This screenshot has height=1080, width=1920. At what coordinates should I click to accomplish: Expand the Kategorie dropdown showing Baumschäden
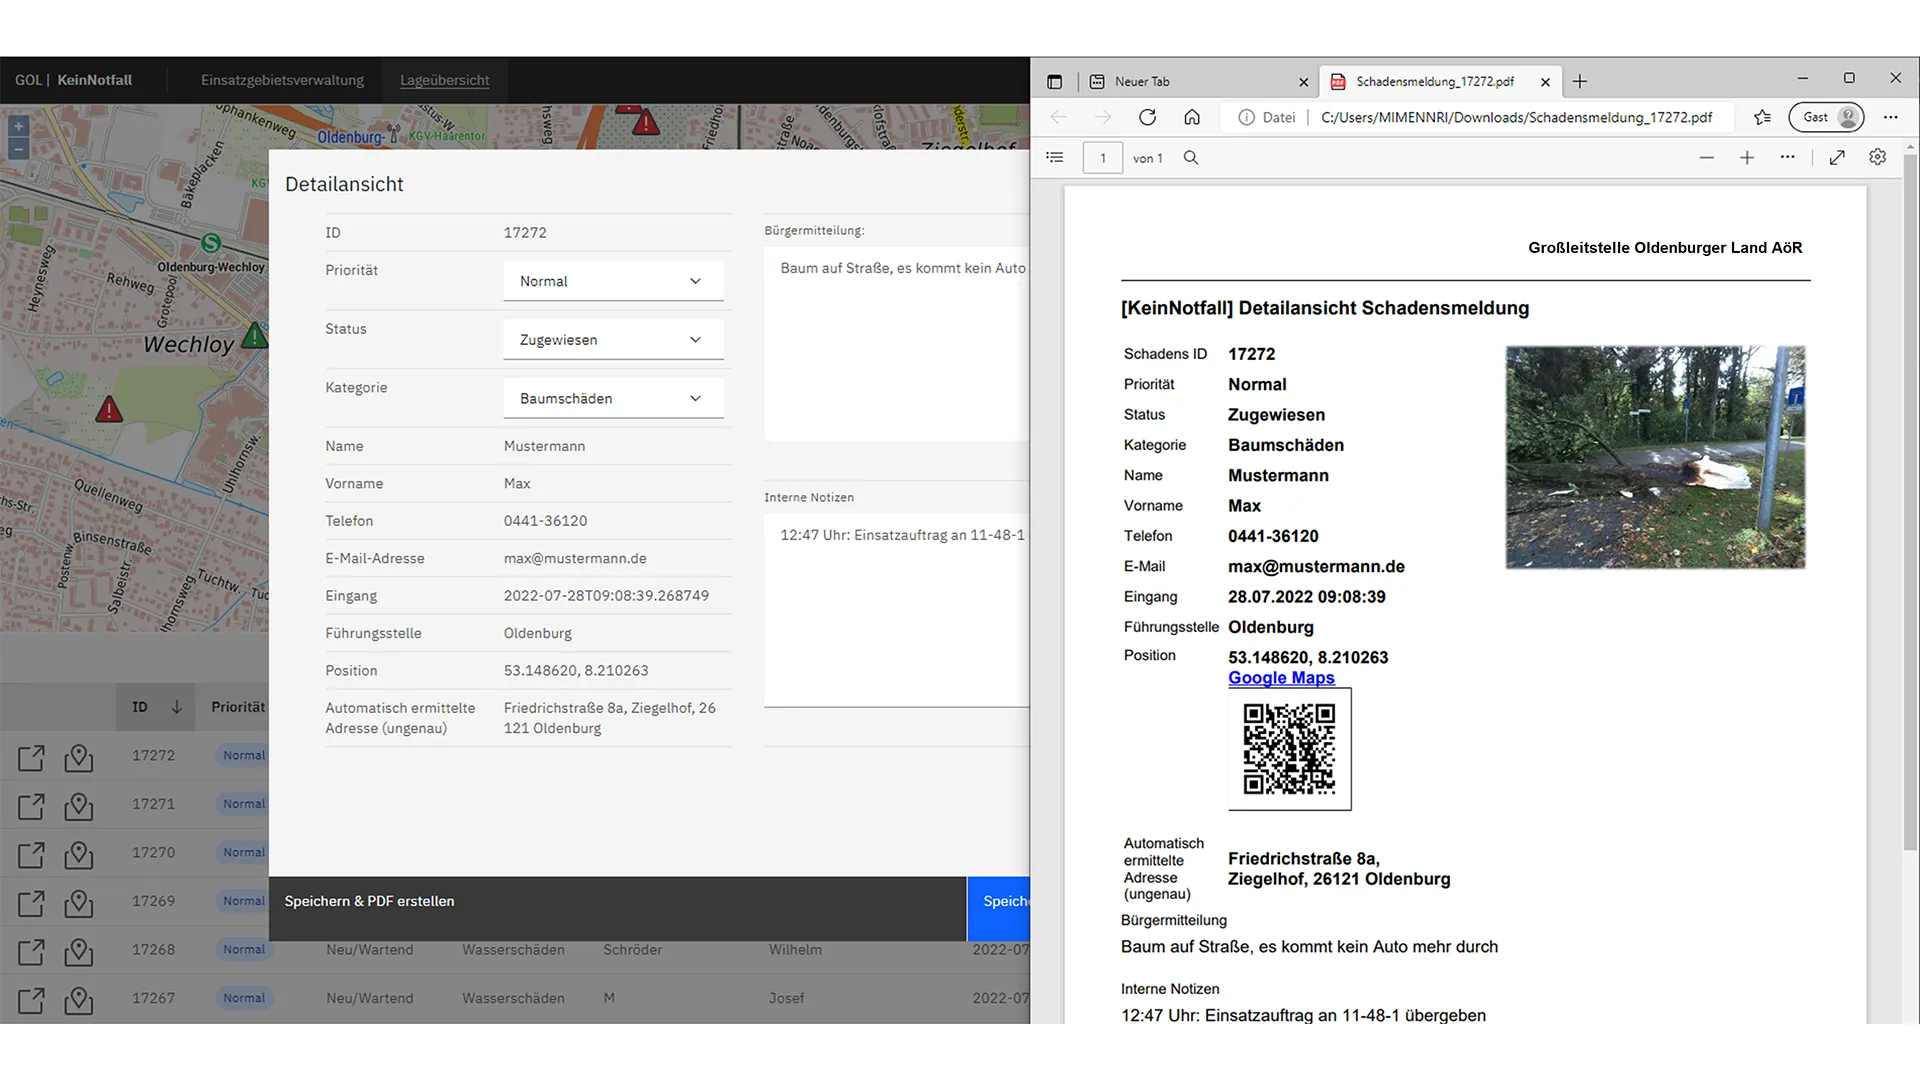pyautogui.click(x=612, y=399)
